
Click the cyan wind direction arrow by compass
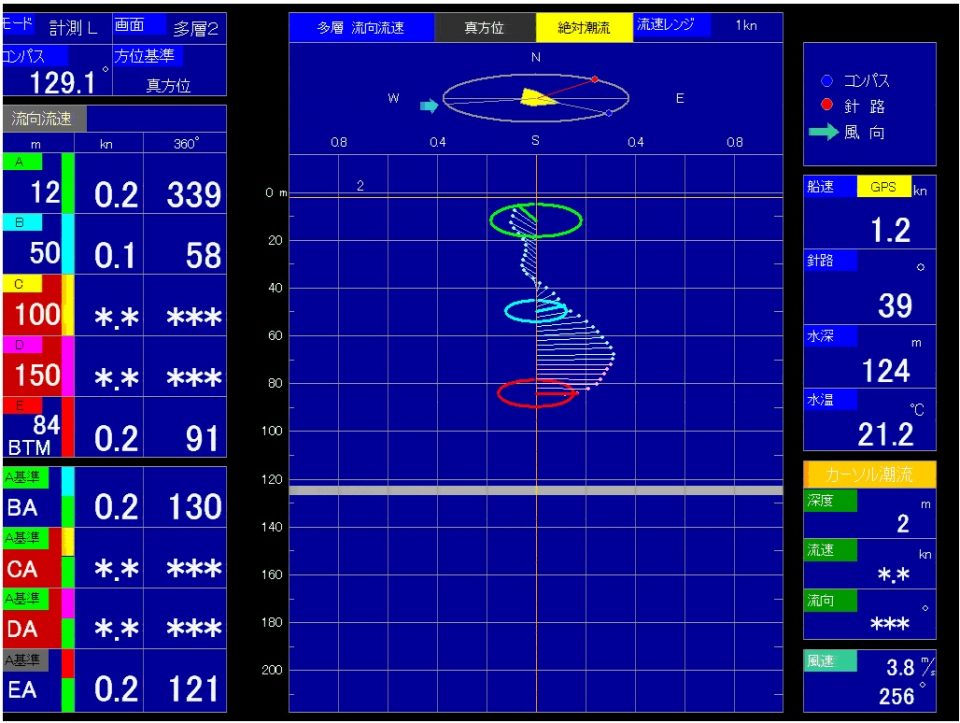click(429, 106)
